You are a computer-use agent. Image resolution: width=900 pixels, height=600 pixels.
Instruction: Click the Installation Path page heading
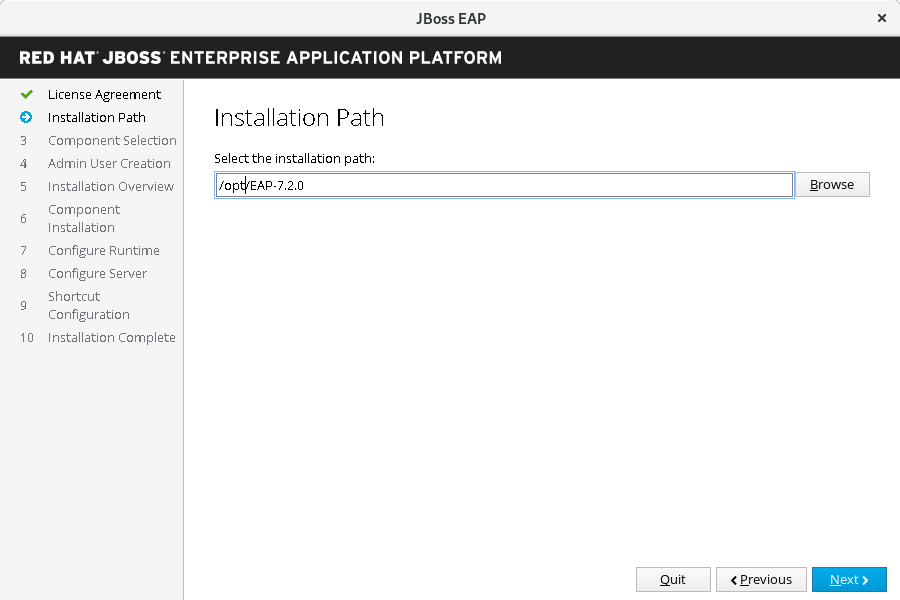[299, 118]
